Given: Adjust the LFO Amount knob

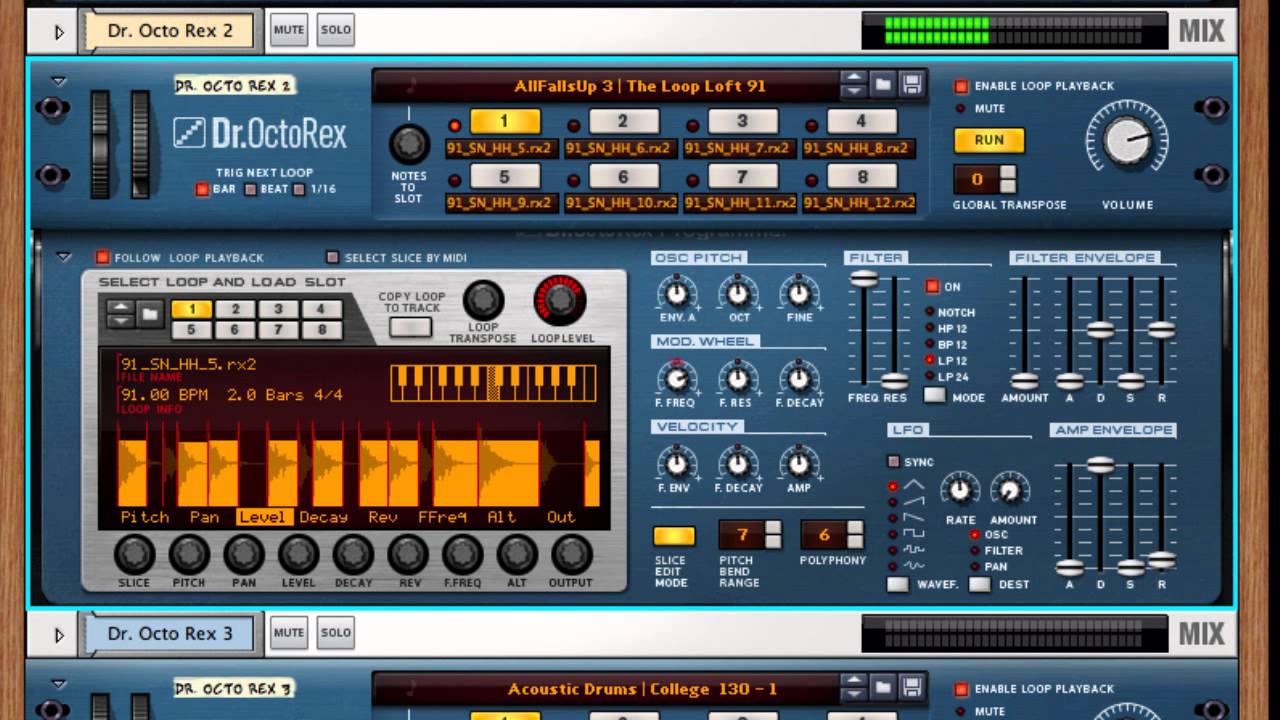Looking at the screenshot, I should click(1010, 490).
